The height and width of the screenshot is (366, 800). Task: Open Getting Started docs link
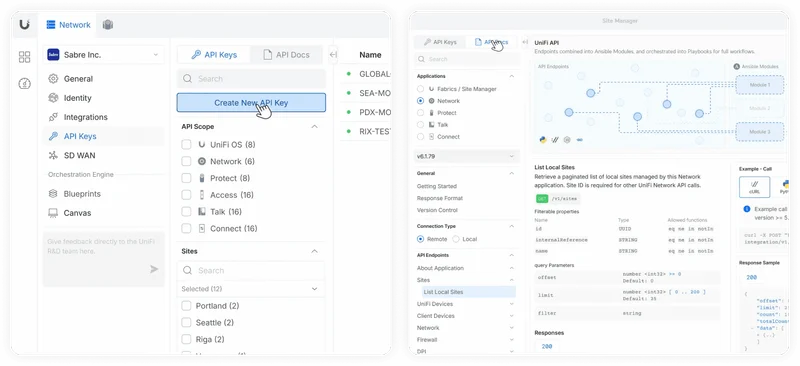coord(437,186)
